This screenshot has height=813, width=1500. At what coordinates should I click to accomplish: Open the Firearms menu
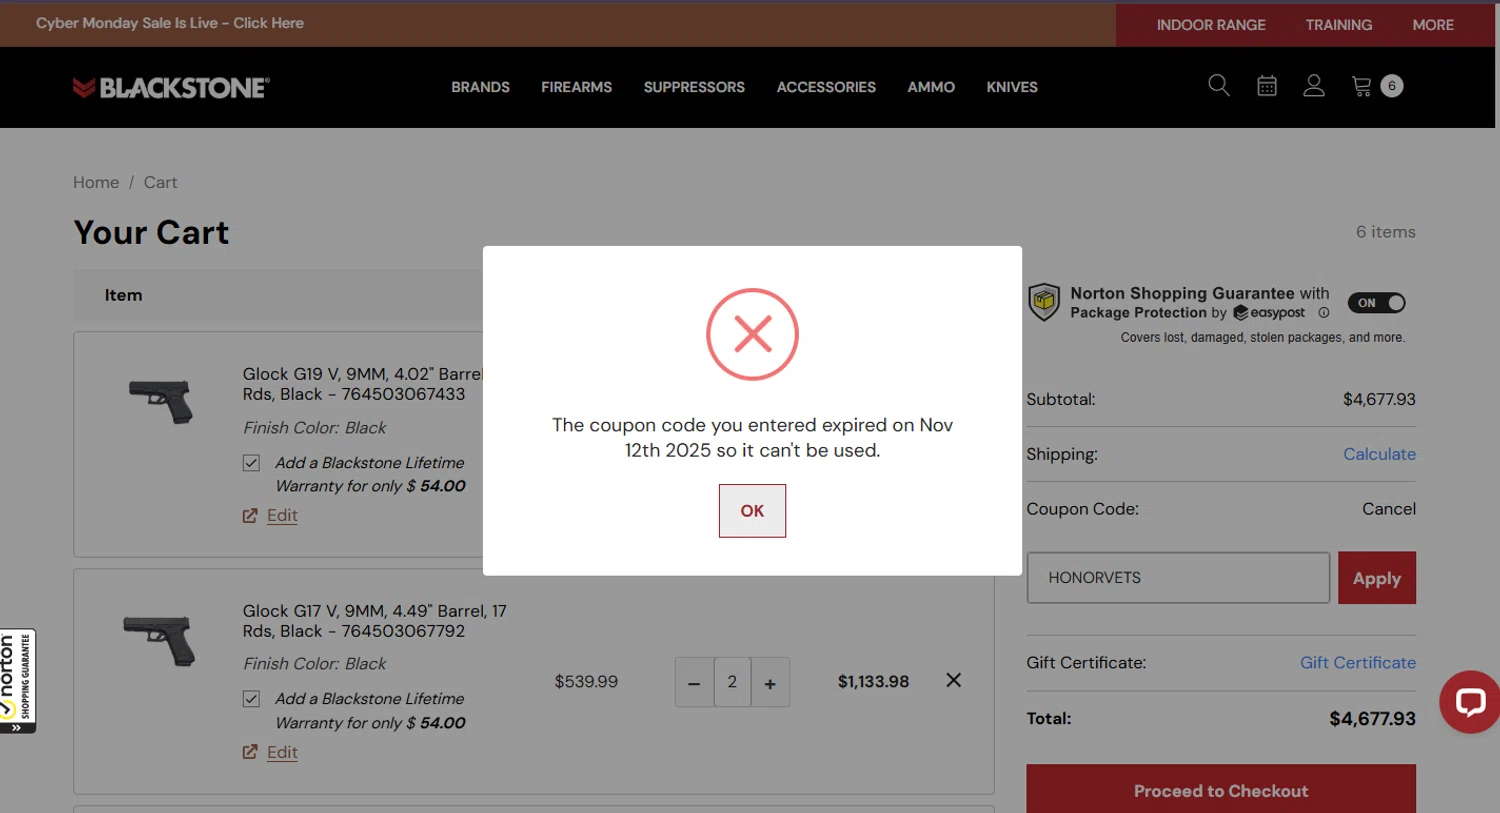[x=577, y=87]
